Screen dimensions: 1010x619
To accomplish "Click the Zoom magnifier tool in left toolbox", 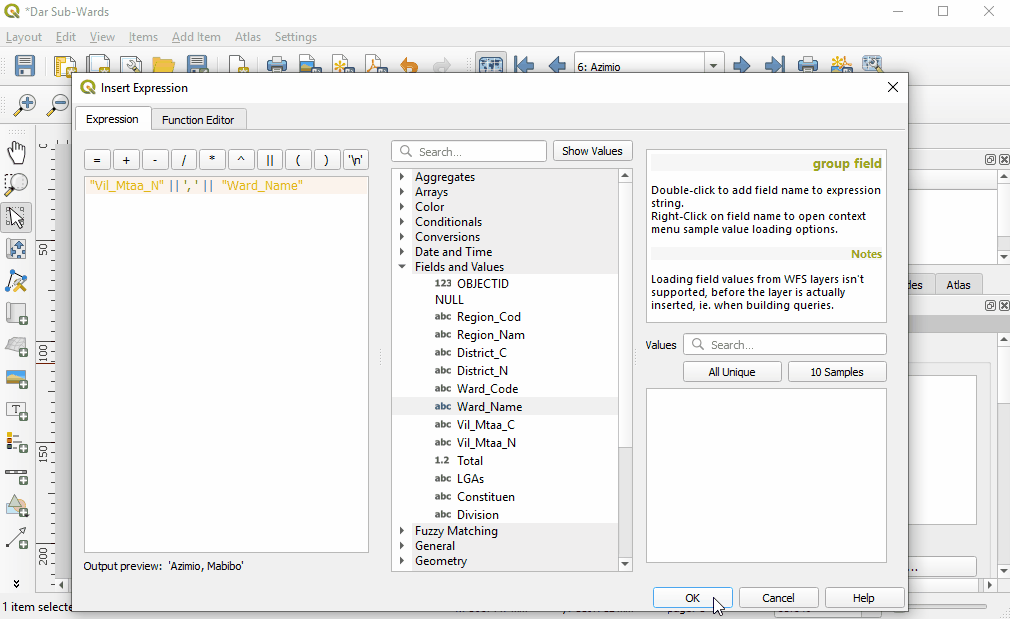I will pyautogui.click(x=17, y=184).
